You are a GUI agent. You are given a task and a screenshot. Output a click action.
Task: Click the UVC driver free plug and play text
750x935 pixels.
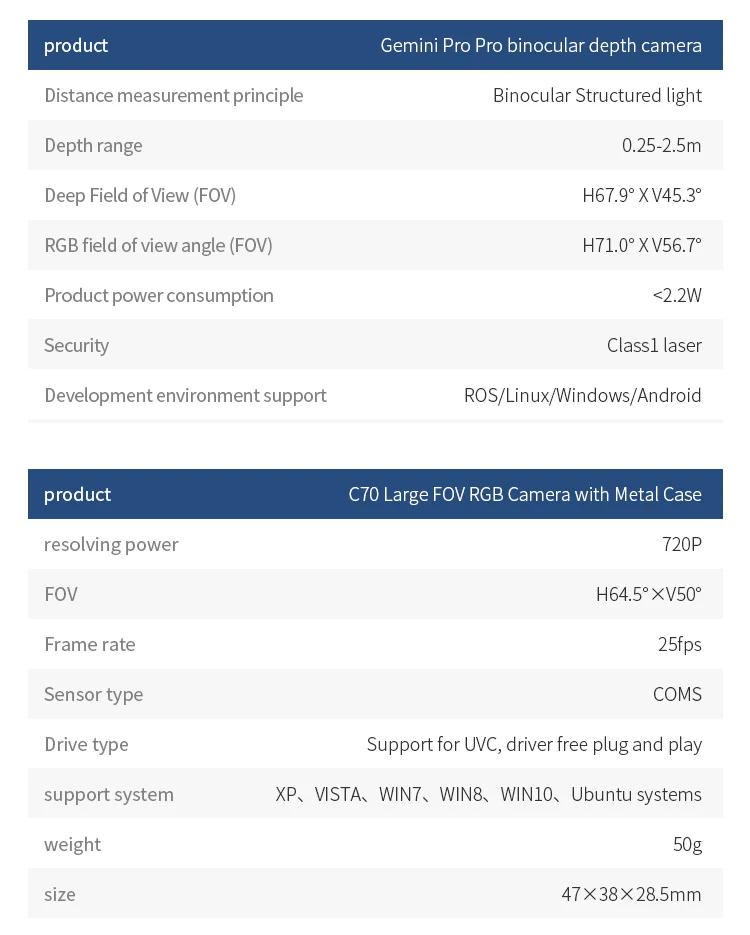tap(534, 744)
